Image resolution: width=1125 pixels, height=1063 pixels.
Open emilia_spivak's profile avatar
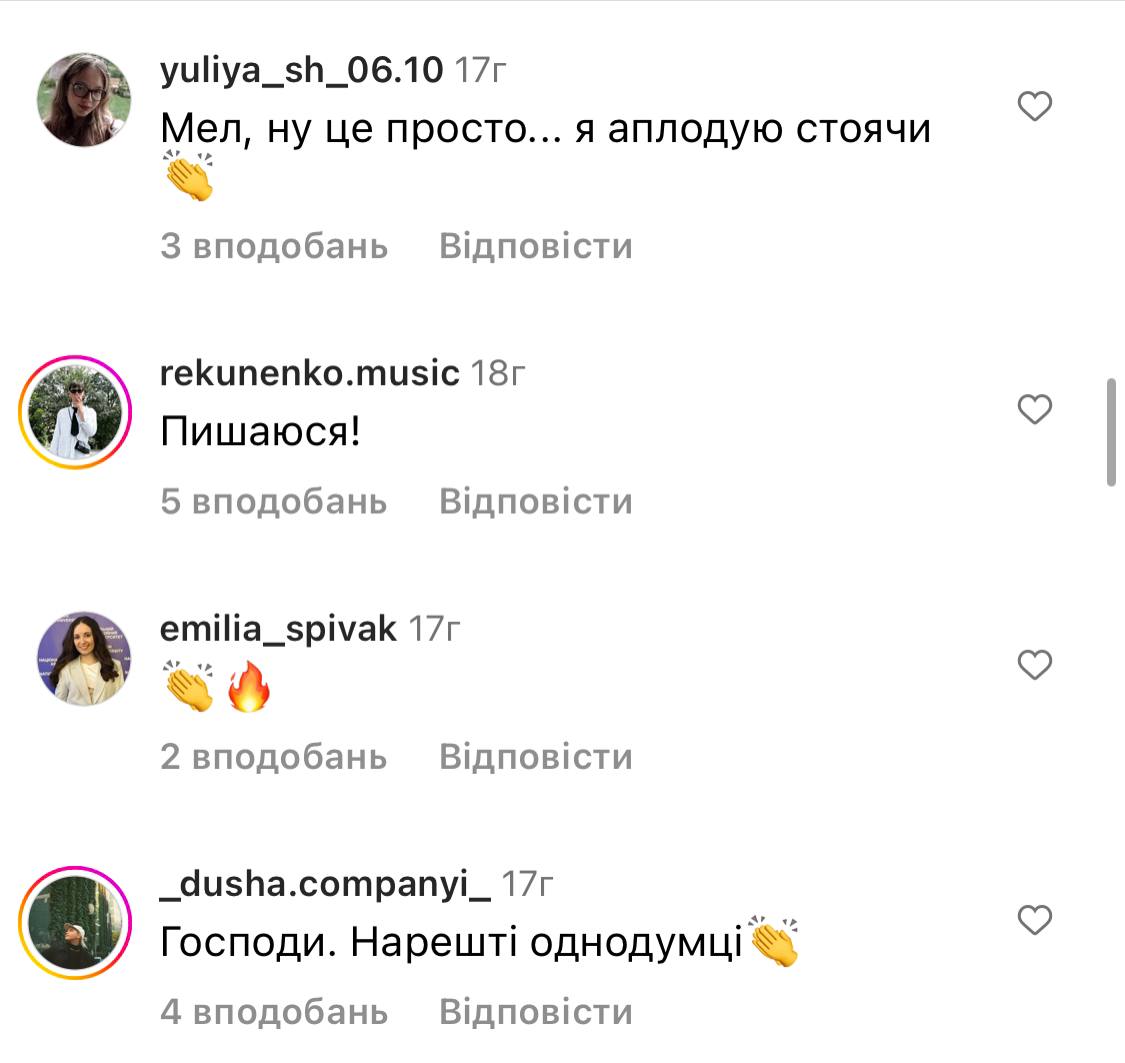84,658
